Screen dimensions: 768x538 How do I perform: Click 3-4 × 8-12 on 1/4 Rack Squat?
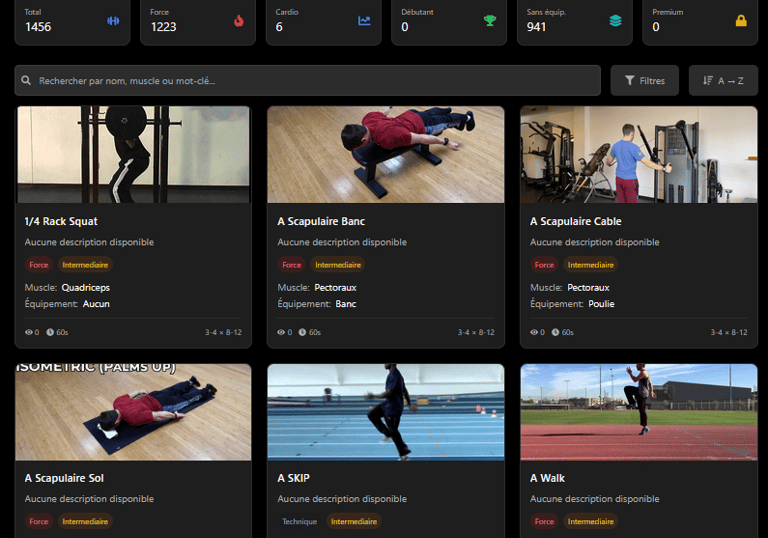coord(223,332)
